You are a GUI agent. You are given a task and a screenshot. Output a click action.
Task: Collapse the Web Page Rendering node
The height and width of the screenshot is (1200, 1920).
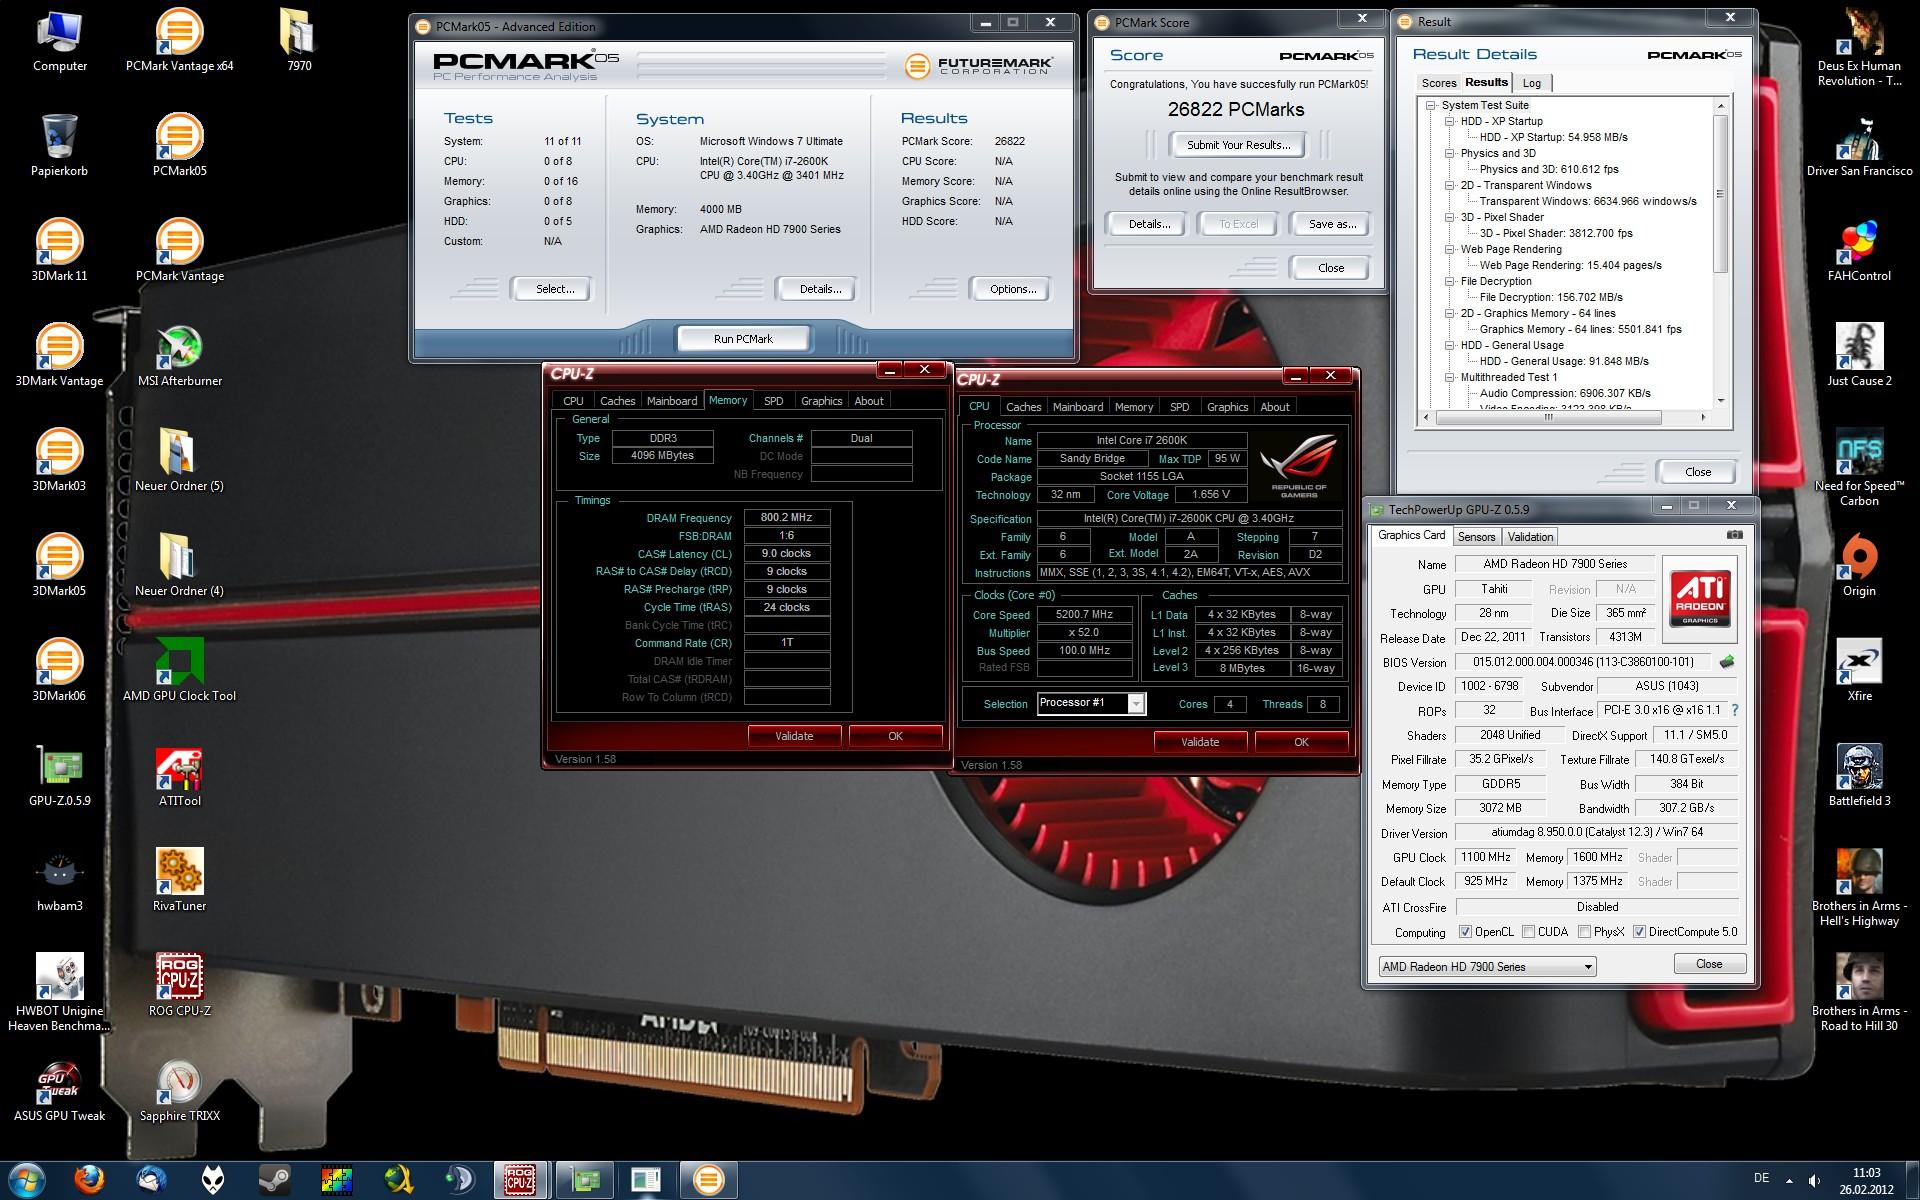(x=1450, y=249)
